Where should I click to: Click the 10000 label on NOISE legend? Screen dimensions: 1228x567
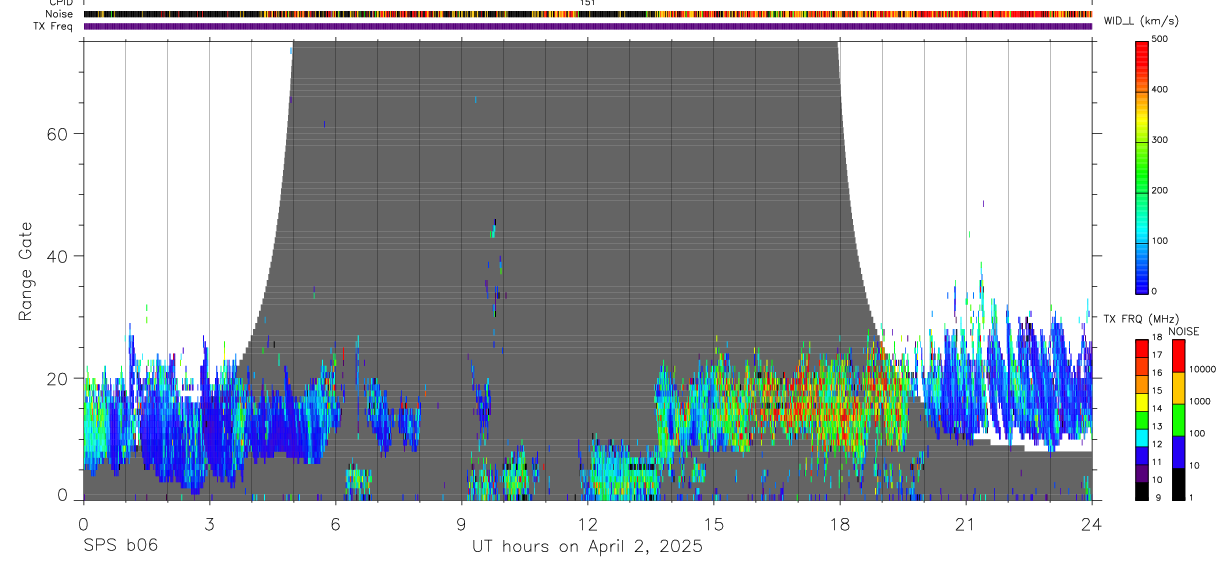pyautogui.click(x=1203, y=369)
